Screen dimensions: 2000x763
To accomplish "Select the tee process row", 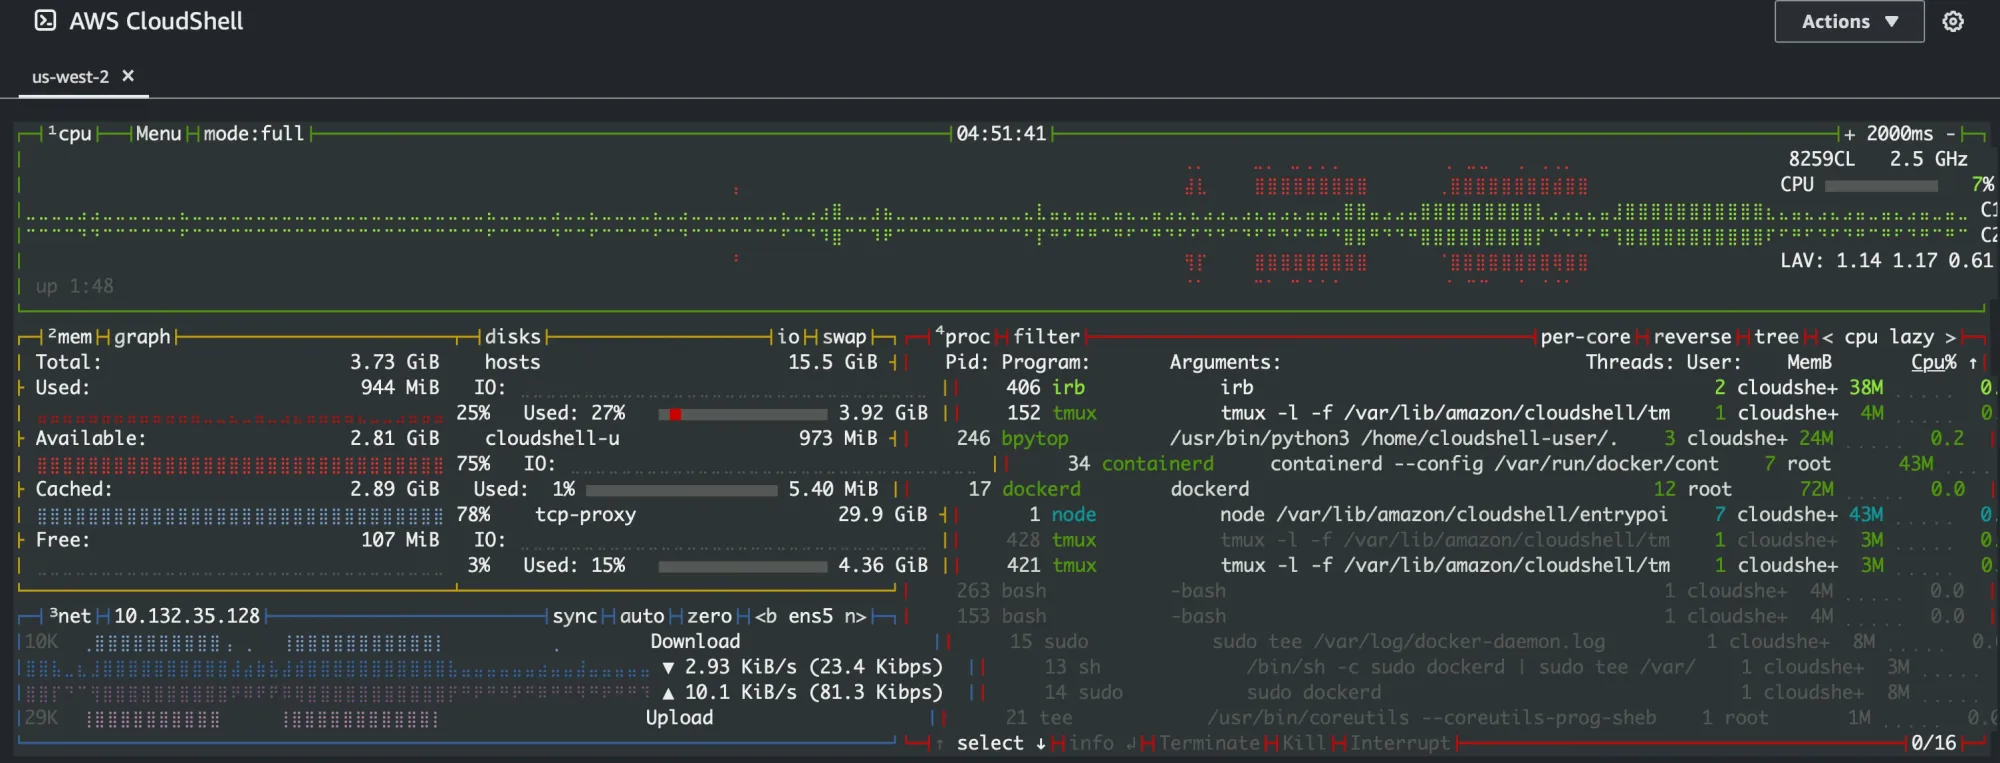I will pos(1470,717).
